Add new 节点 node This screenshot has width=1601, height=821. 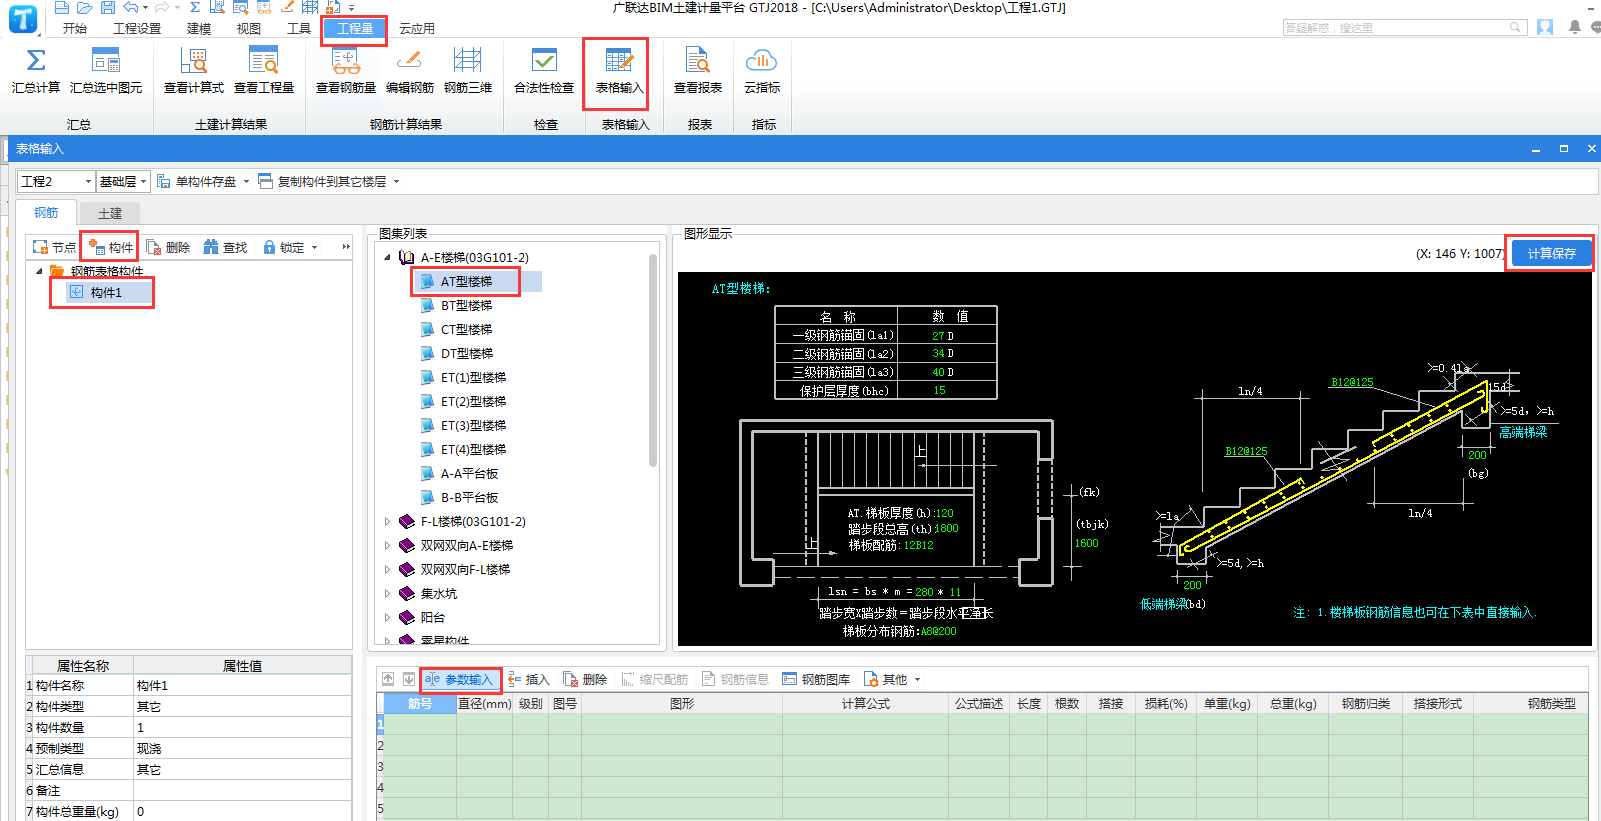click(54, 247)
